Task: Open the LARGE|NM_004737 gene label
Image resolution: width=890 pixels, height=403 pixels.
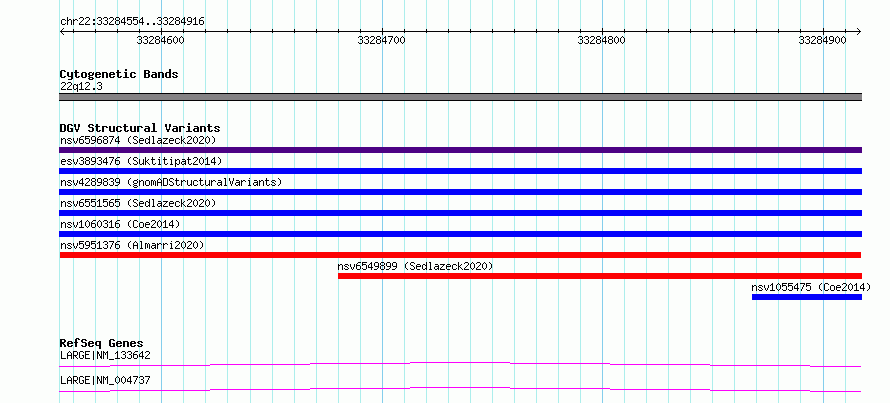Action: pyautogui.click(x=105, y=380)
